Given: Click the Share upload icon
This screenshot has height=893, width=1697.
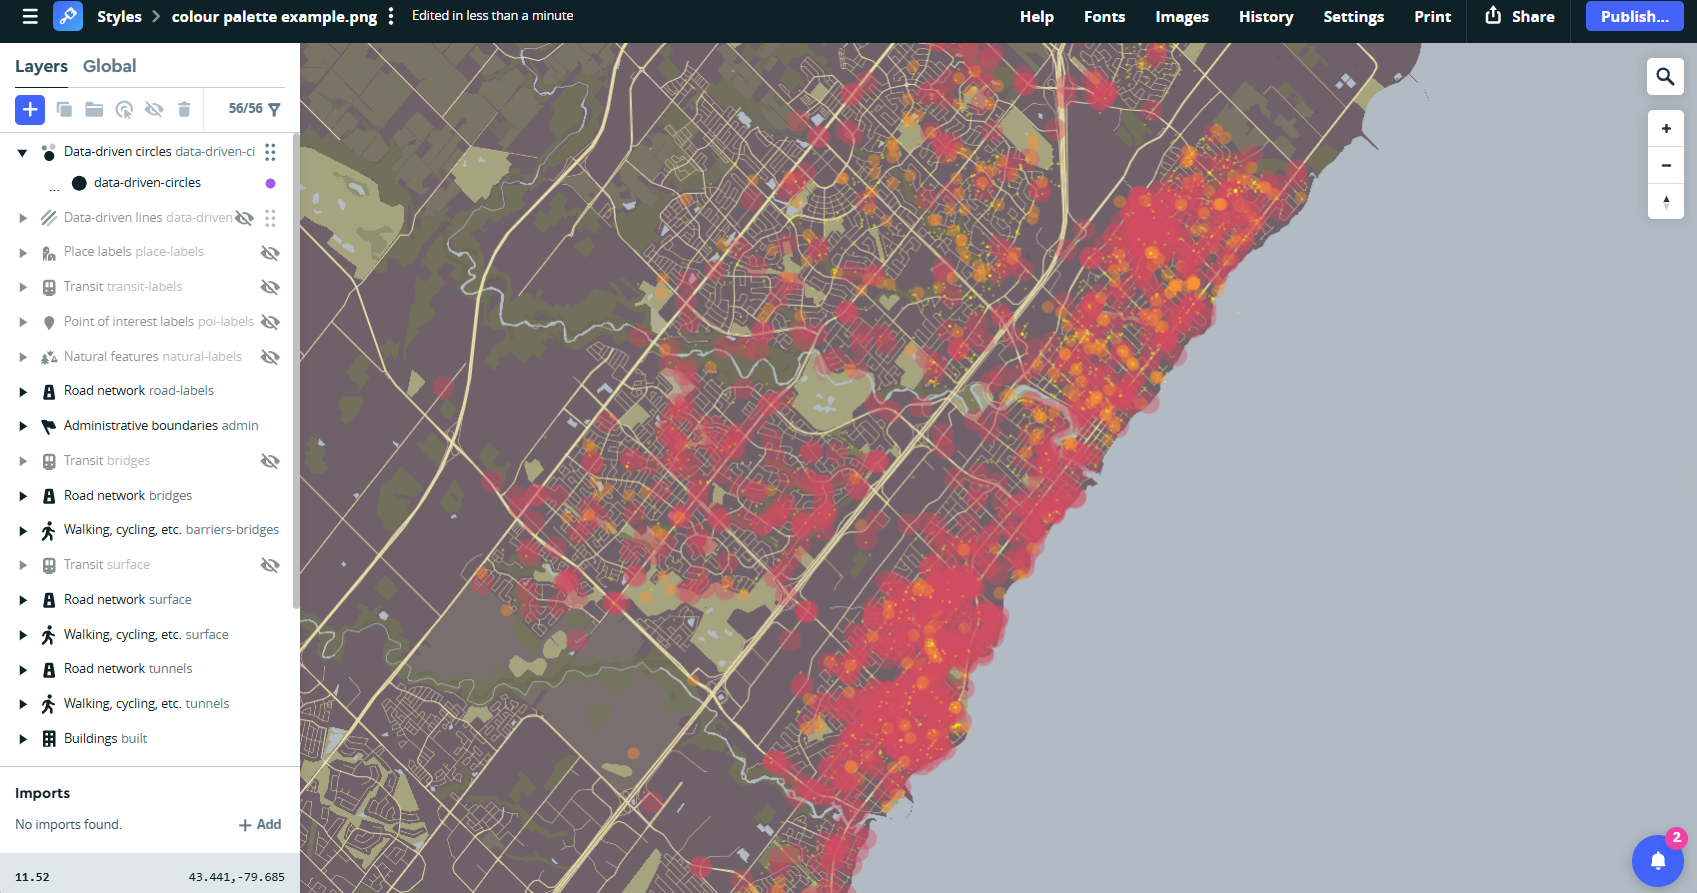Looking at the screenshot, I should tap(1493, 15).
